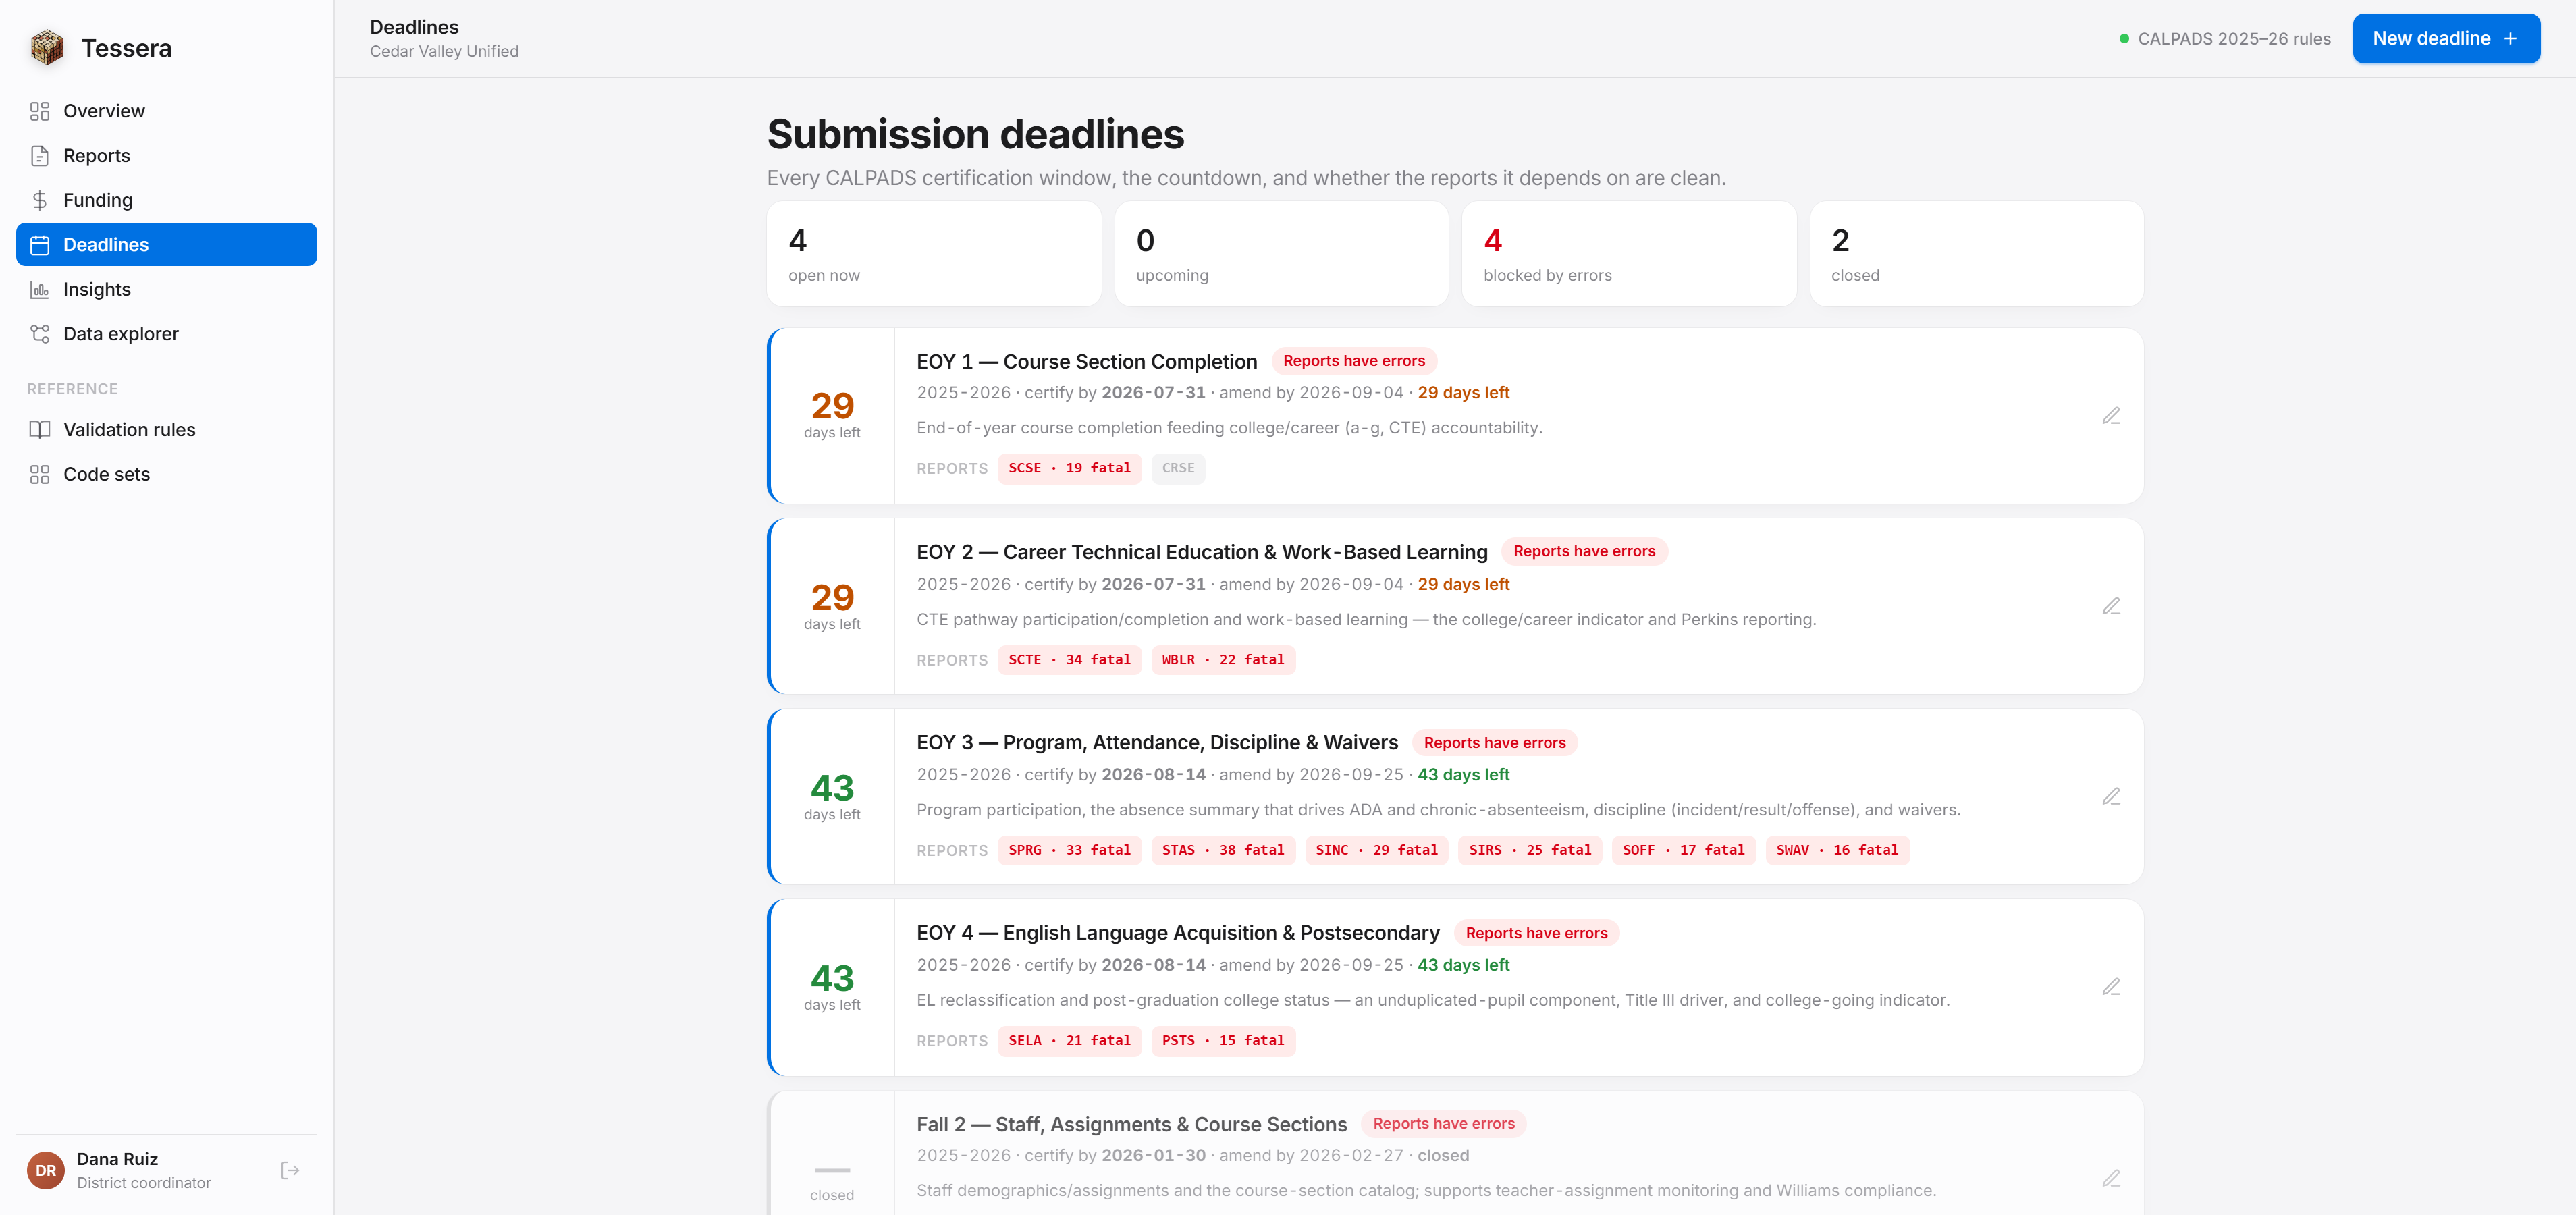Click Reports have errors badge on EOY 4
Viewport: 2576px width, 1215px height.
pyautogui.click(x=1536, y=933)
